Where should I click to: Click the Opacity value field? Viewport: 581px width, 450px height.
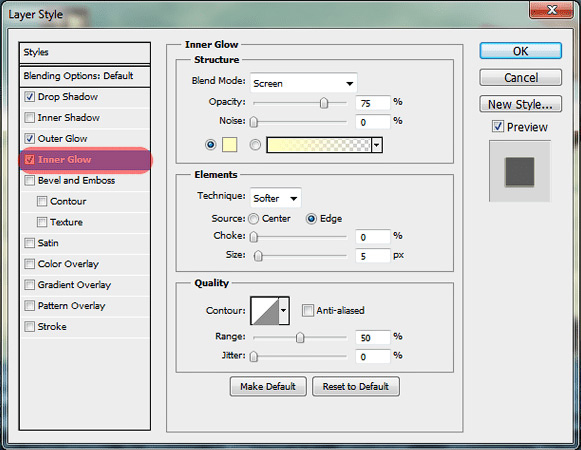[x=373, y=103]
